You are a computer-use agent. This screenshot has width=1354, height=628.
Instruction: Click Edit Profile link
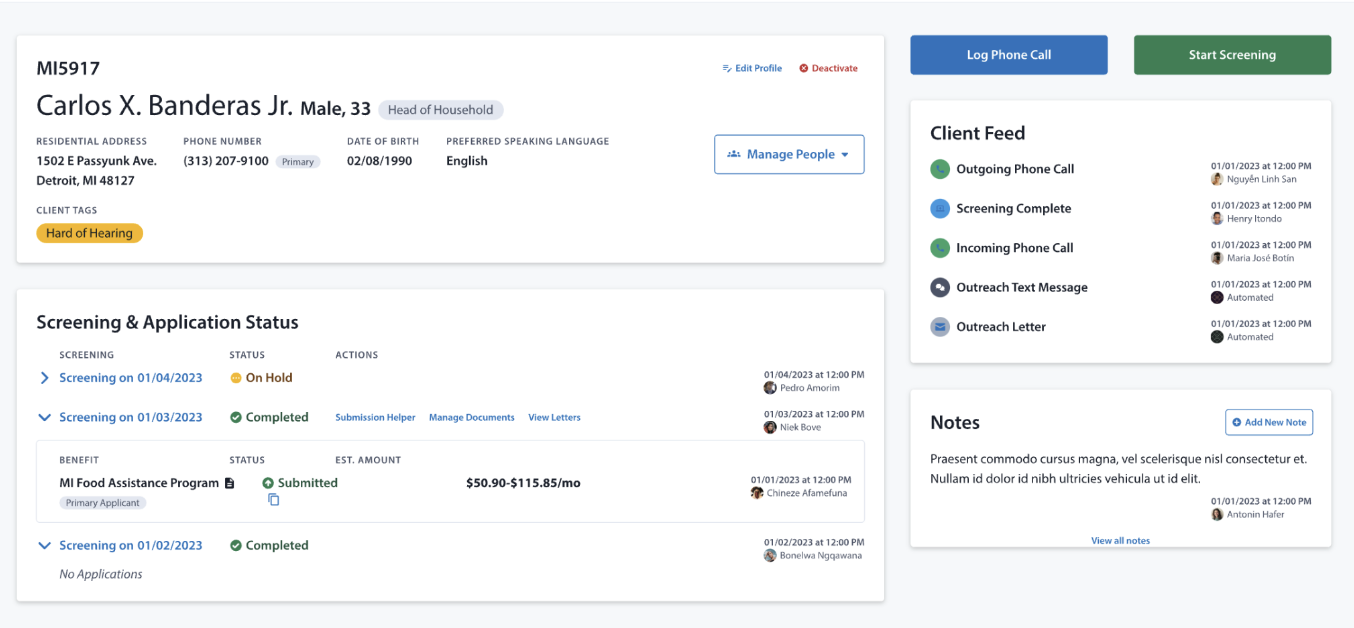coord(752,68)
